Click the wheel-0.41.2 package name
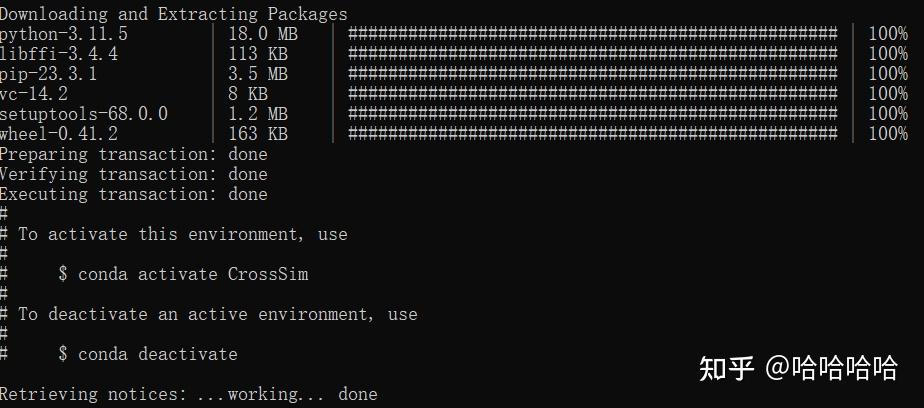924x408 pixels. [x=59, y=134]
